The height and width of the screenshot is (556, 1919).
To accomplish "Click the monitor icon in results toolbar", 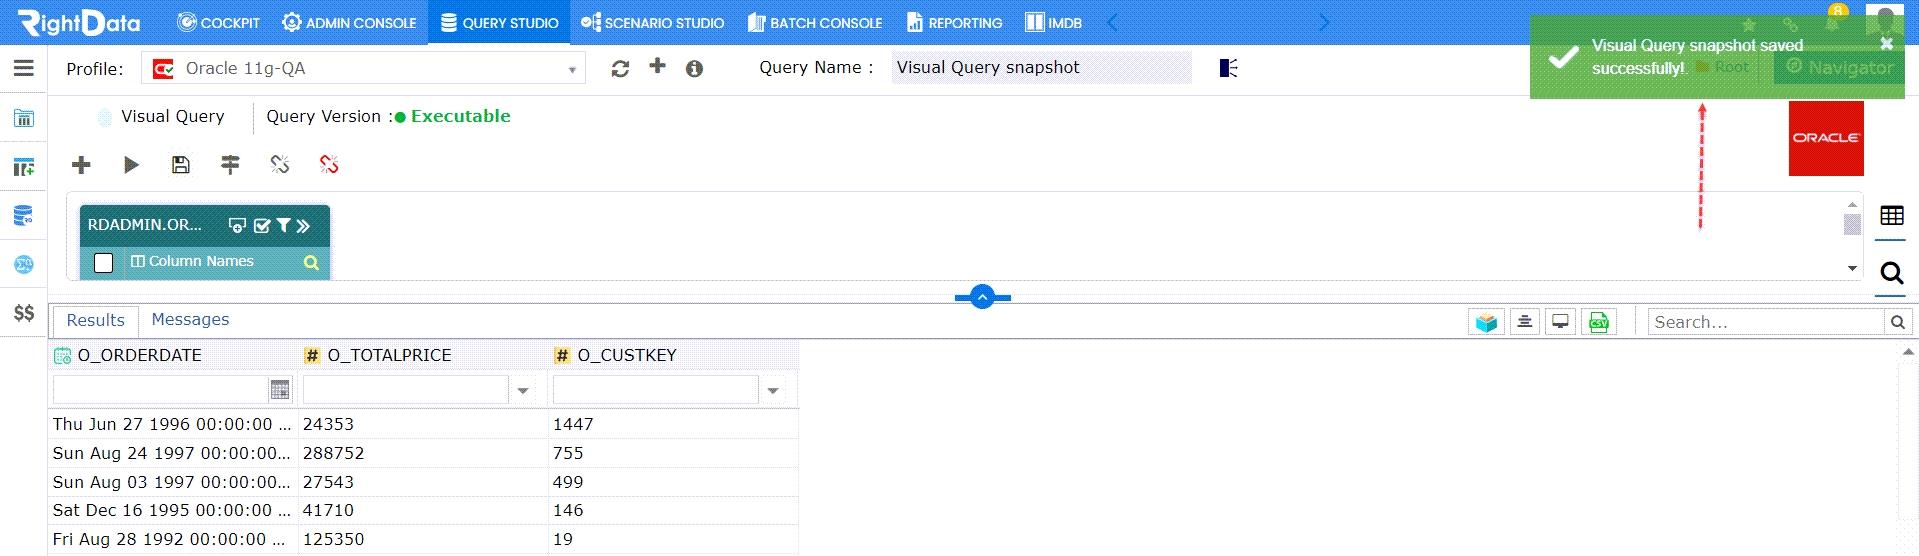I will point(1560,322).
